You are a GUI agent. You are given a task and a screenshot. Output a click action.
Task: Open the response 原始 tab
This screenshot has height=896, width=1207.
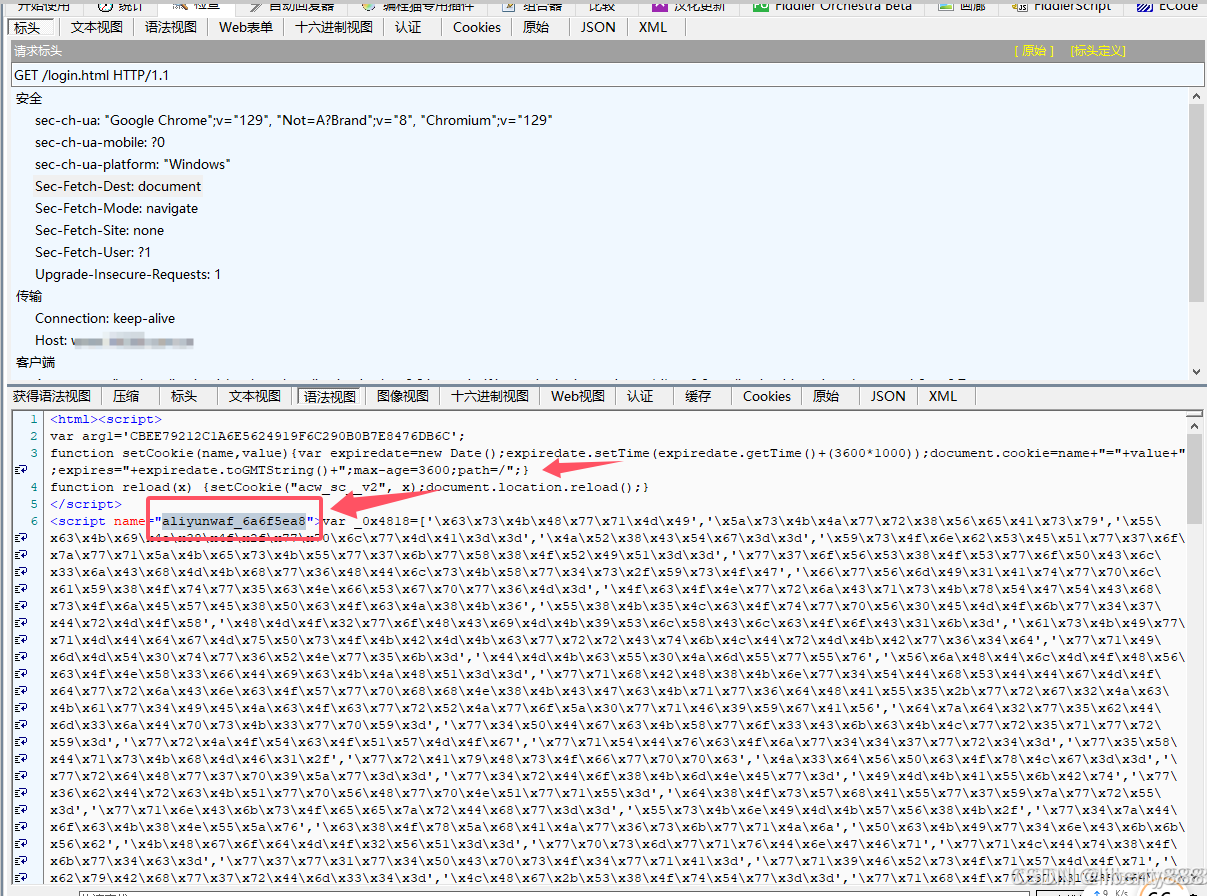826,396
